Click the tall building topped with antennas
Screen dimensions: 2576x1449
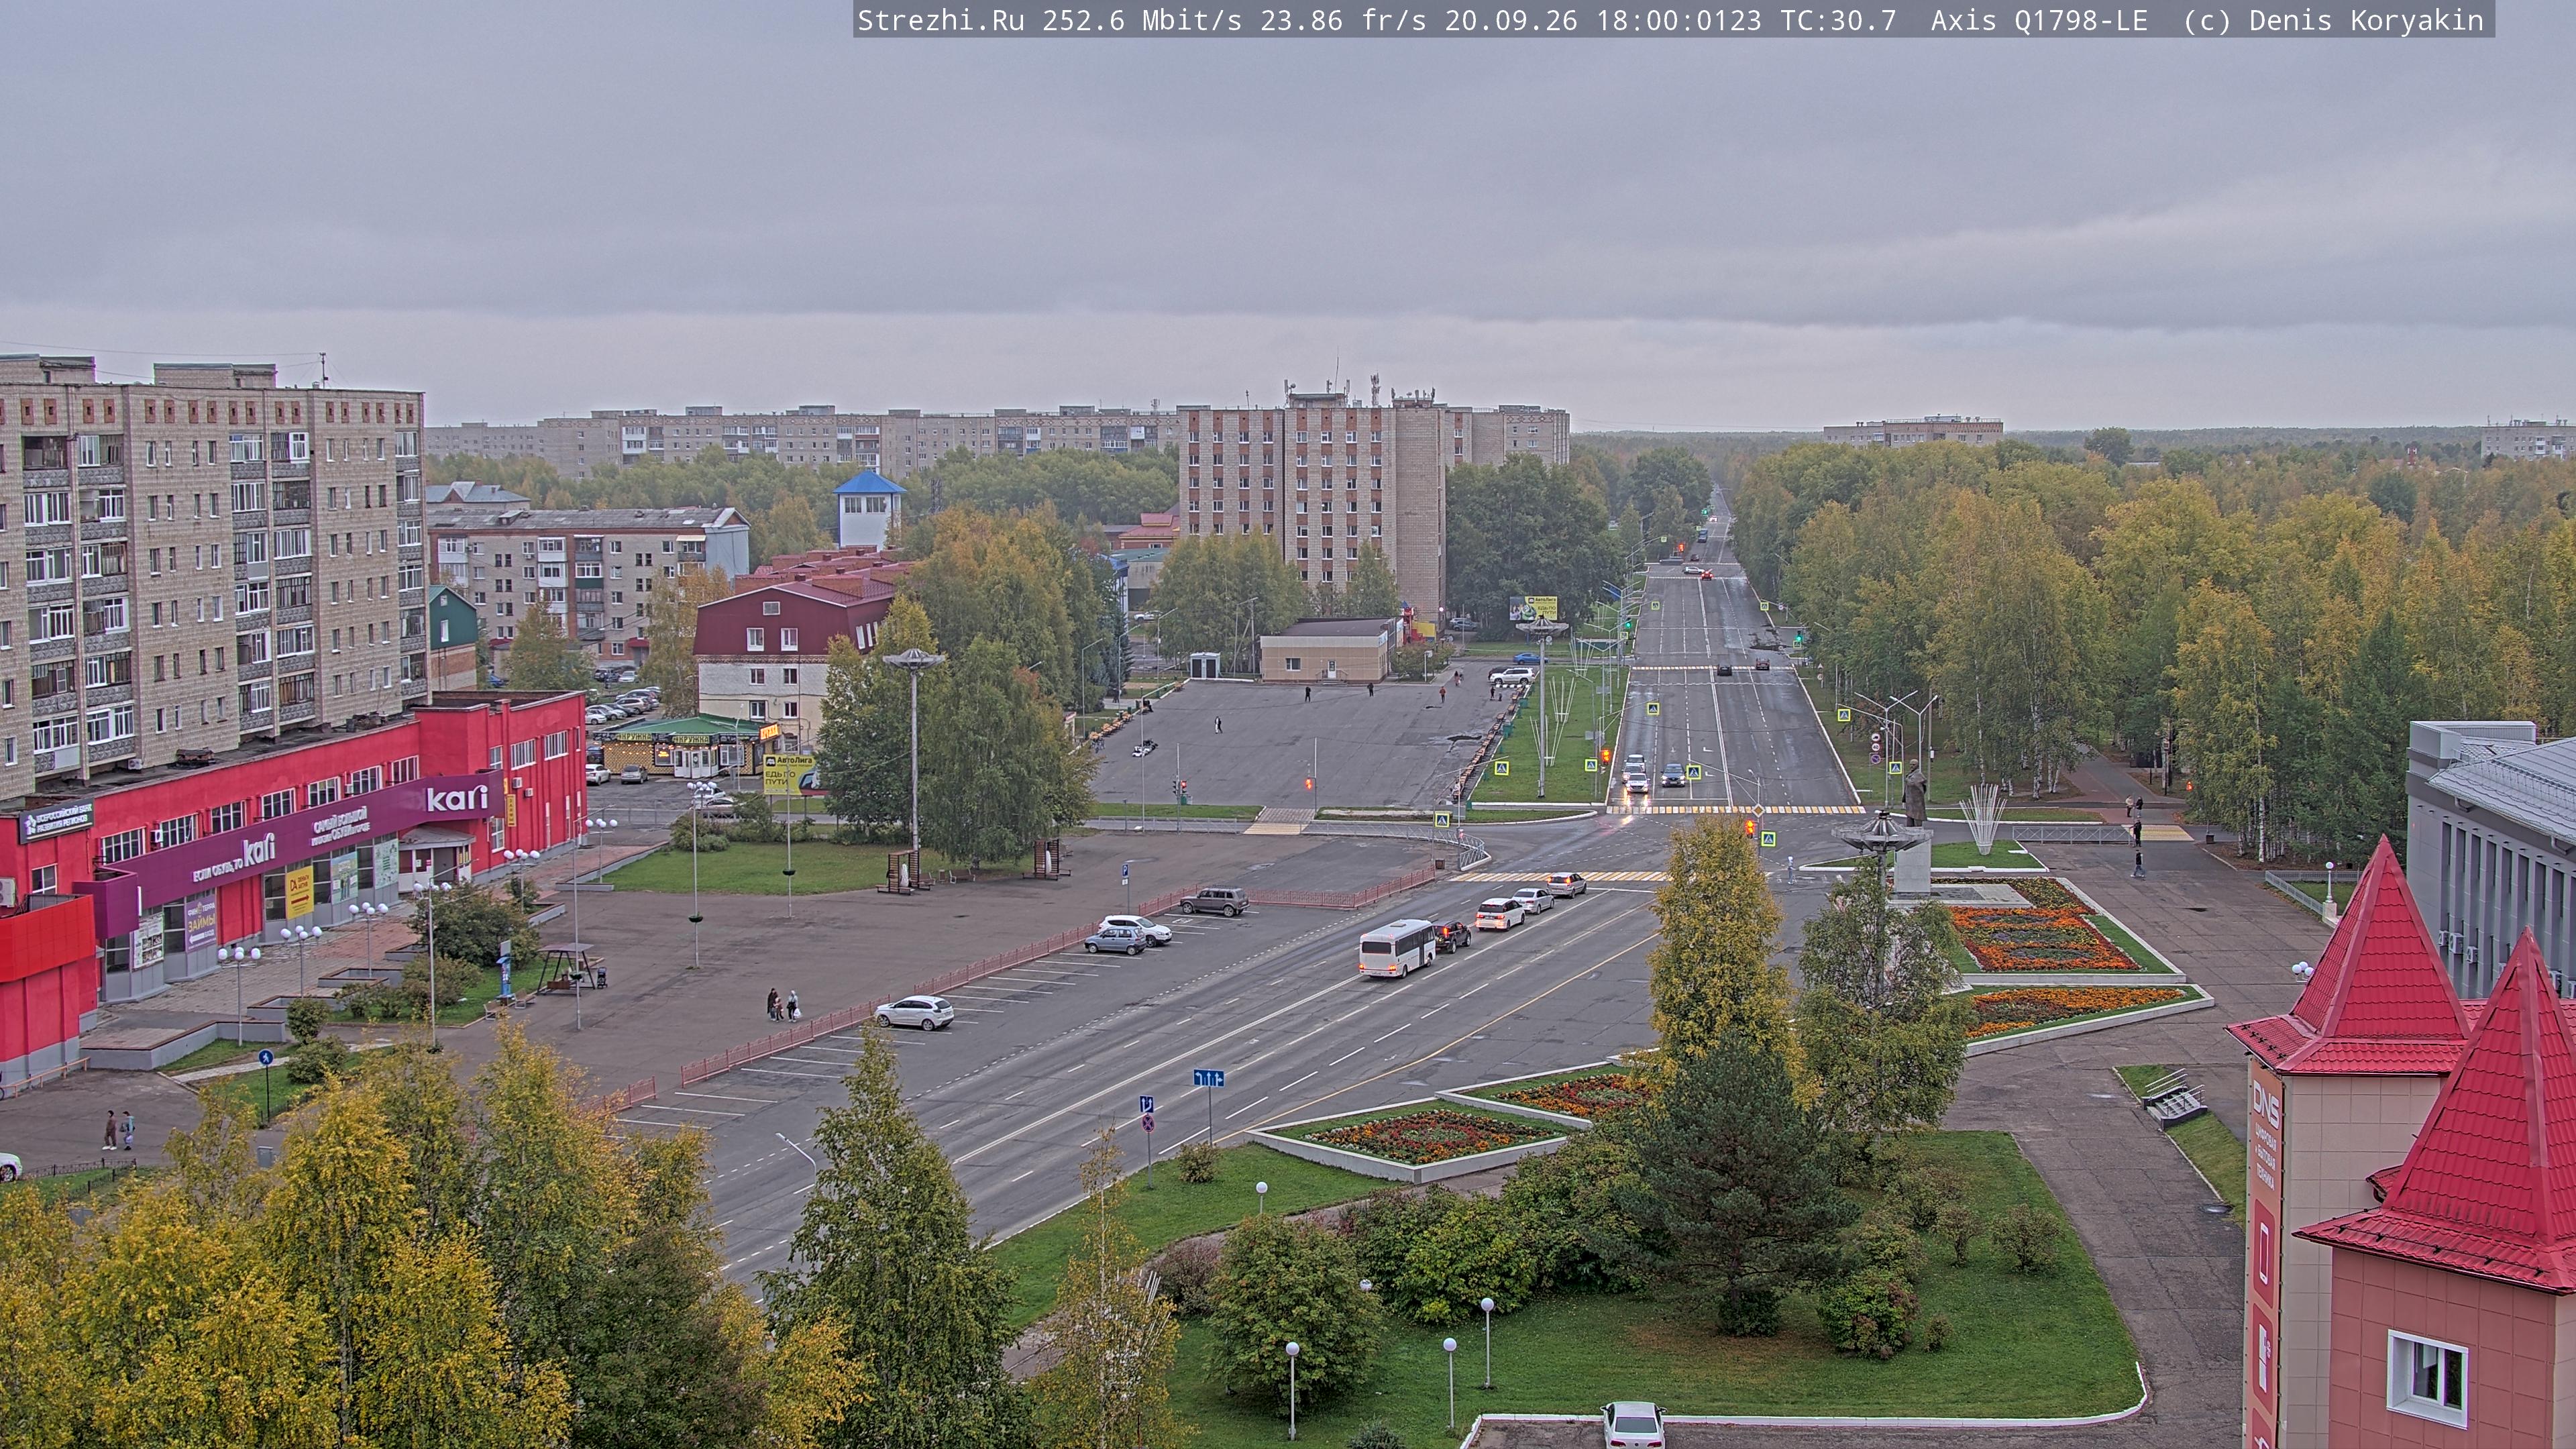(x=1311, y=500)
